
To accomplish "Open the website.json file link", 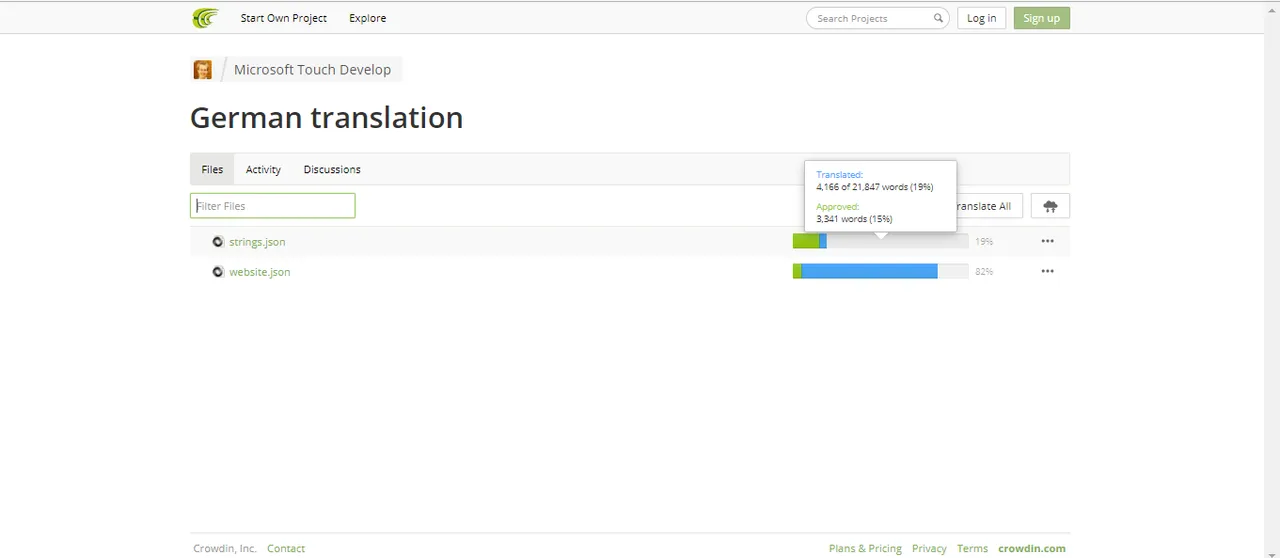I will [x=259, y=272].
